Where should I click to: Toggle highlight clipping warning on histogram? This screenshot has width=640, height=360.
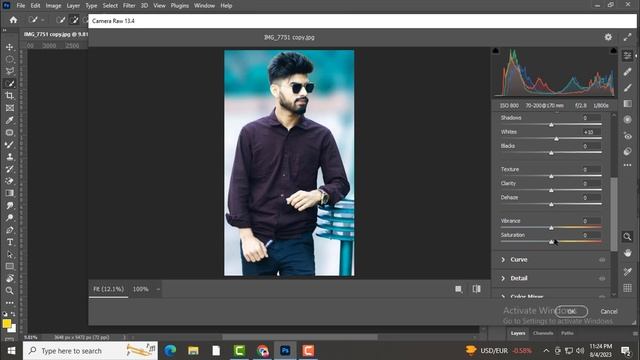tap(613, 51)
